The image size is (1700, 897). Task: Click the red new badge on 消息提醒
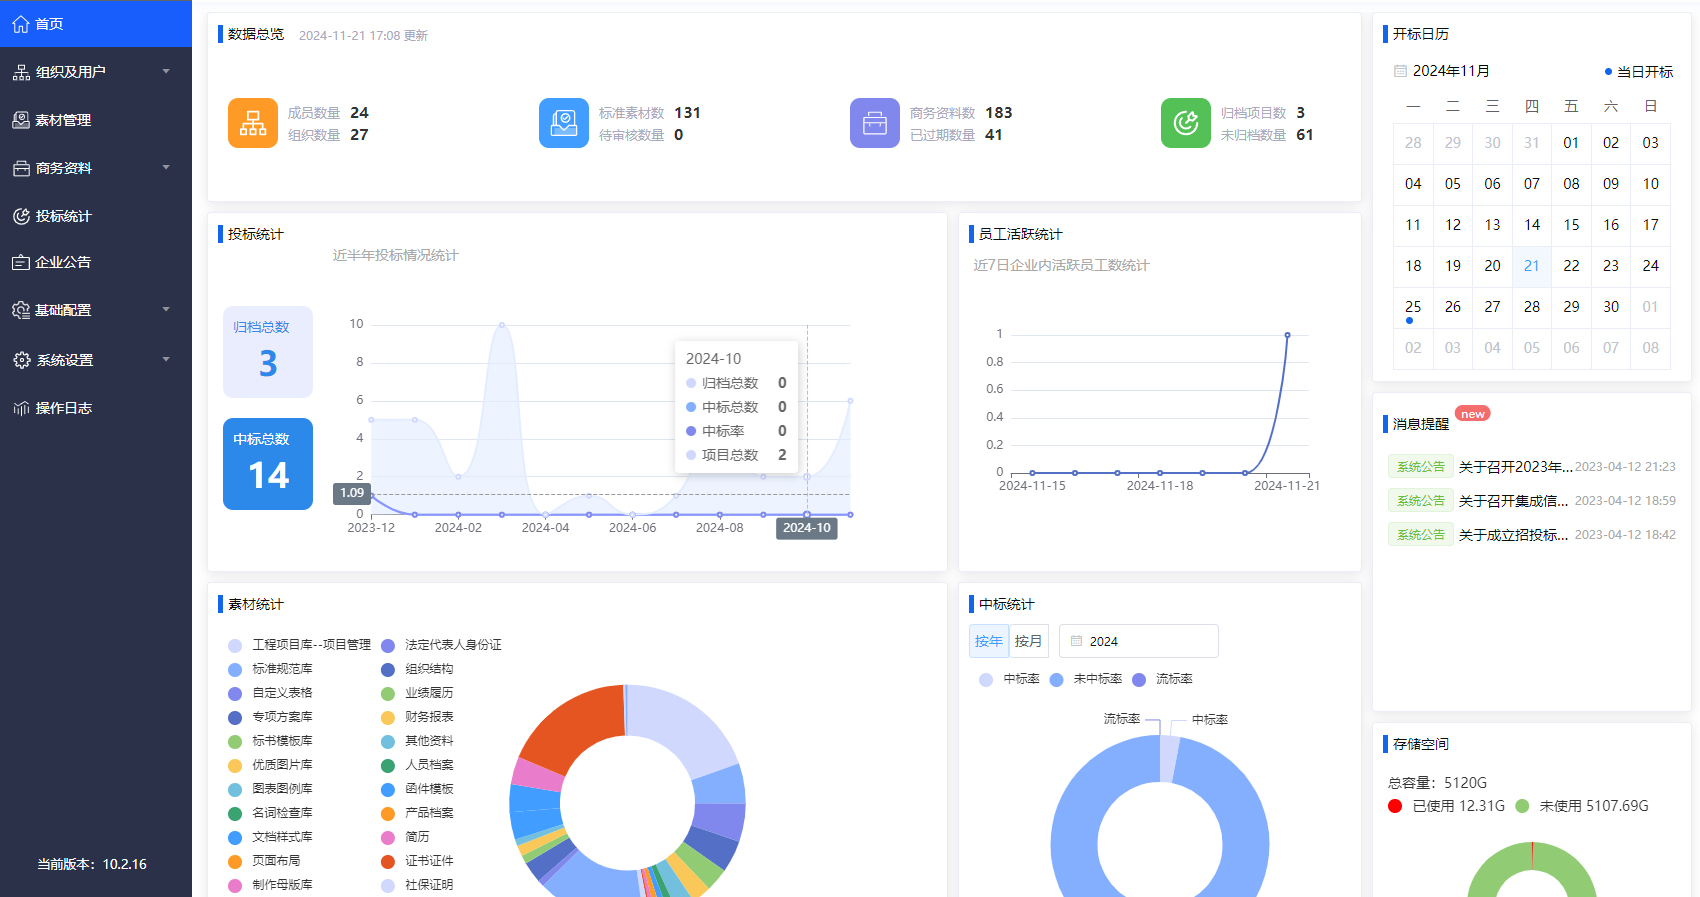point(1472,414)
